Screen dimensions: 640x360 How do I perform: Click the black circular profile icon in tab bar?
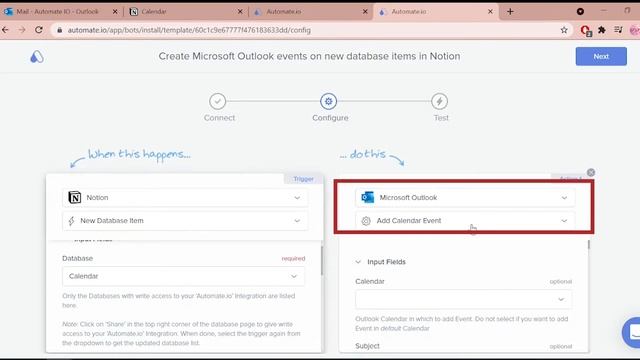point(580,11)
